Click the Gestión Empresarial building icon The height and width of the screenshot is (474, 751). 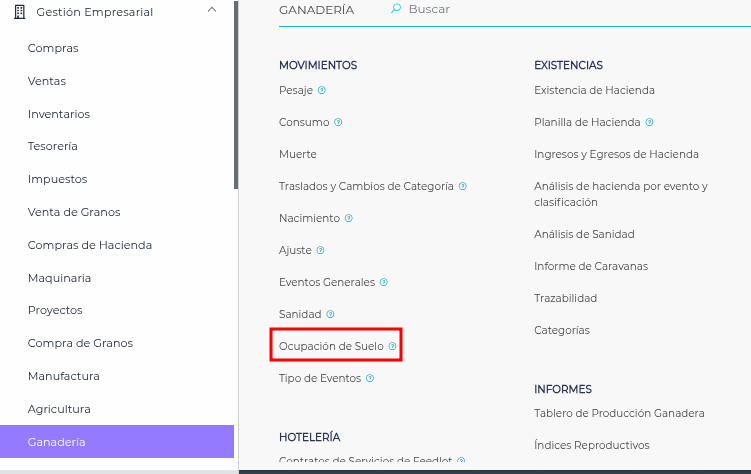18,12
